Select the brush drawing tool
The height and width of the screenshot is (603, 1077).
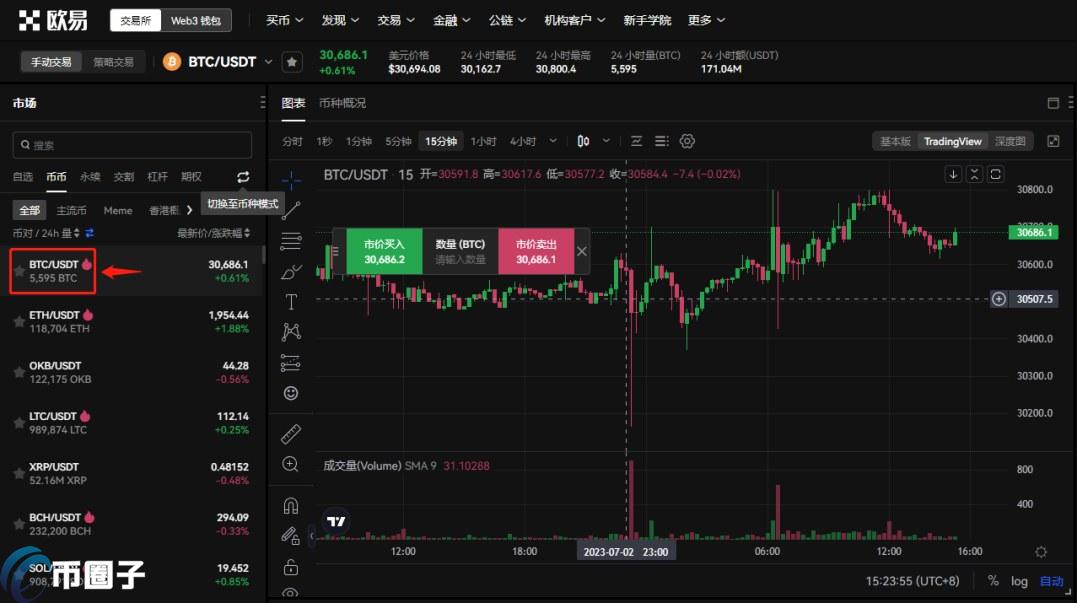(291, 272)
